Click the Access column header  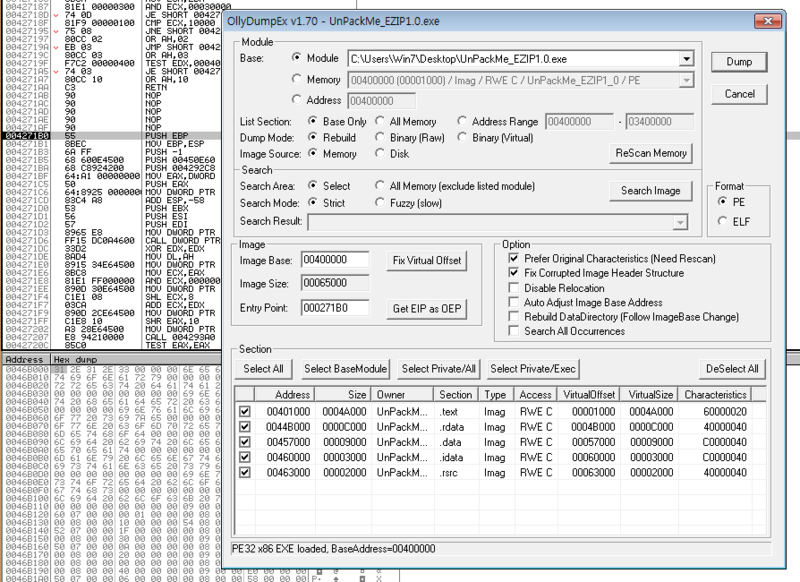536,395
